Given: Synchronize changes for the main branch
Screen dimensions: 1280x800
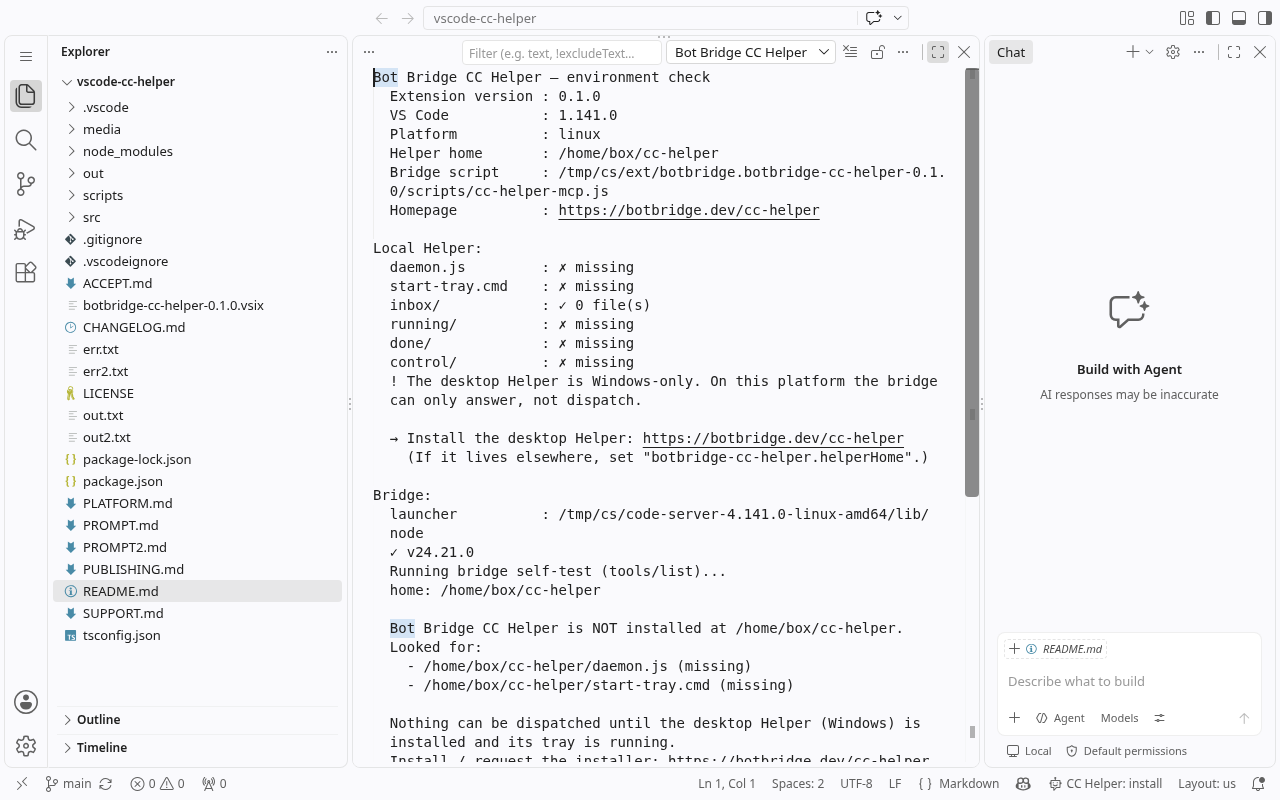Looking at the screenshot, I should point(105,784).
